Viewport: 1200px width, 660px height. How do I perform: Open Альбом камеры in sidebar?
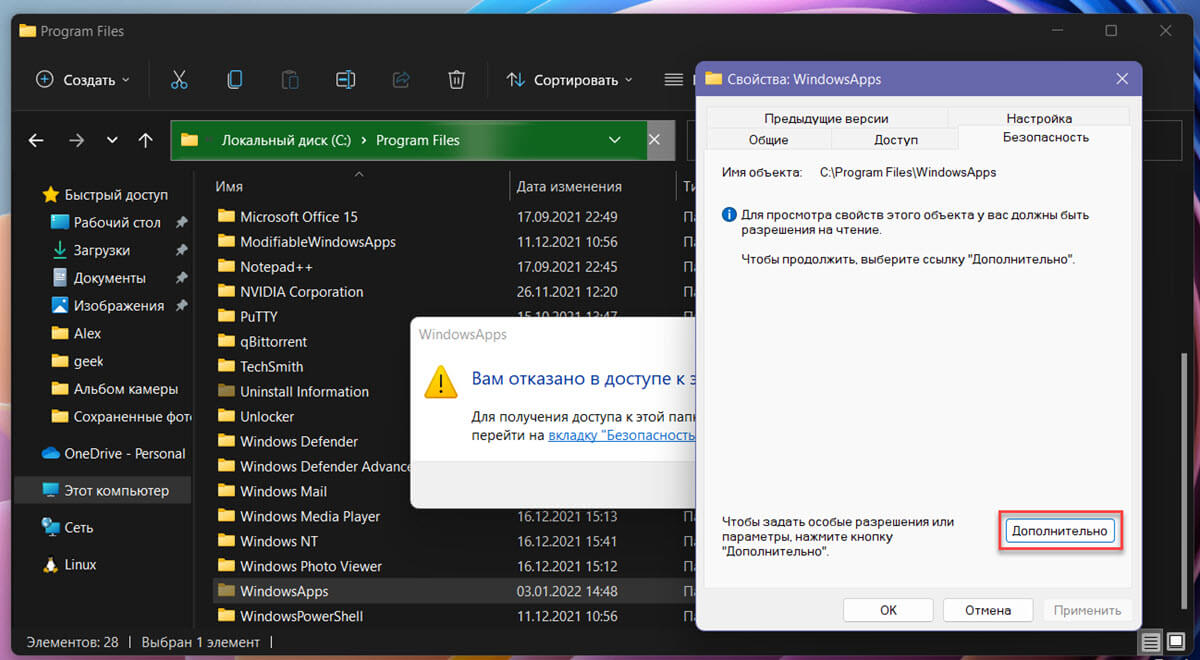click(x=114, y=388)
